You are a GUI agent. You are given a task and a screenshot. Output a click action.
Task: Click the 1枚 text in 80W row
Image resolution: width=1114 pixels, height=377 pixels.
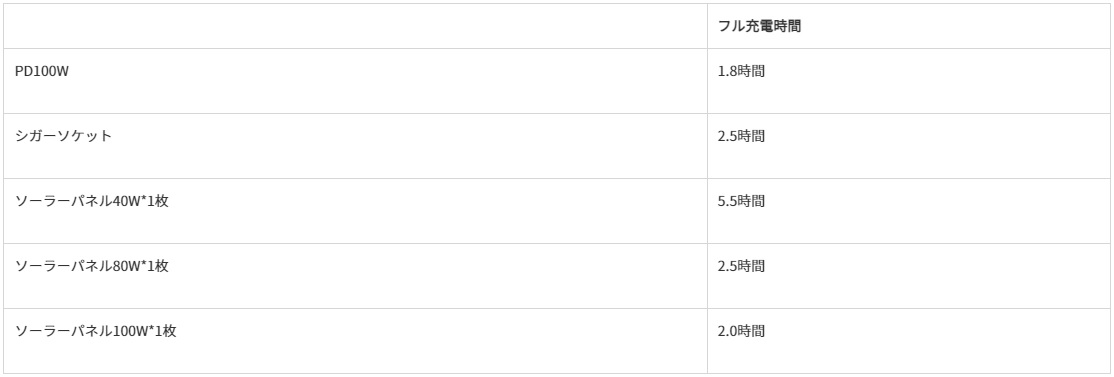[158, 266]
